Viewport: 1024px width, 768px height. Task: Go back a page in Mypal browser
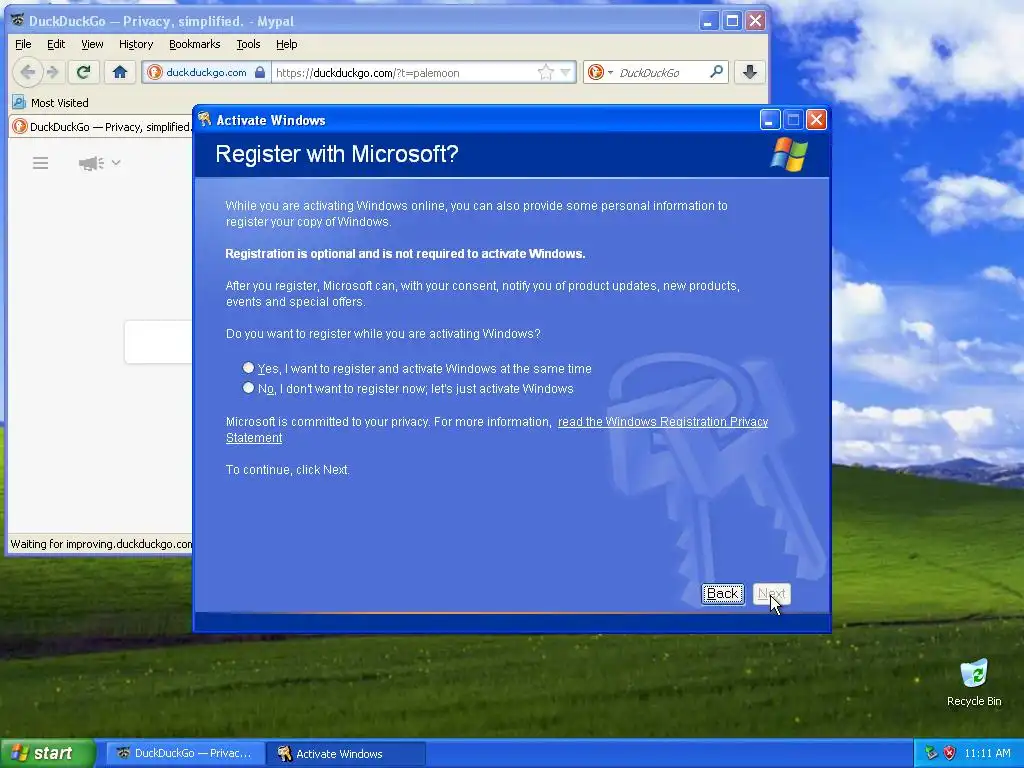point(27,72)
